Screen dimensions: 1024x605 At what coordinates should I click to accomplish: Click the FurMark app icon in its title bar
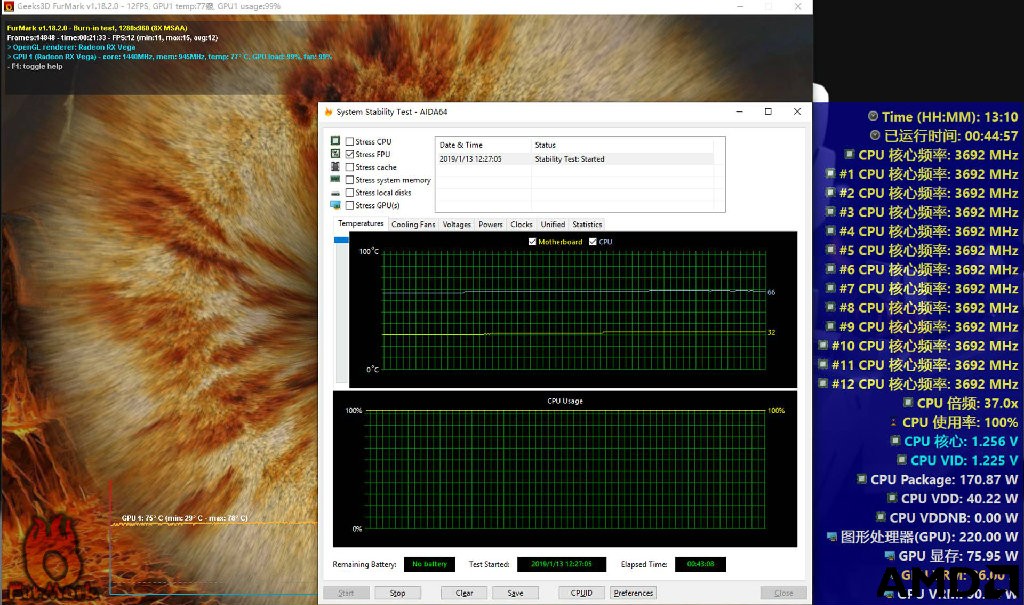(x=8, y=7)
